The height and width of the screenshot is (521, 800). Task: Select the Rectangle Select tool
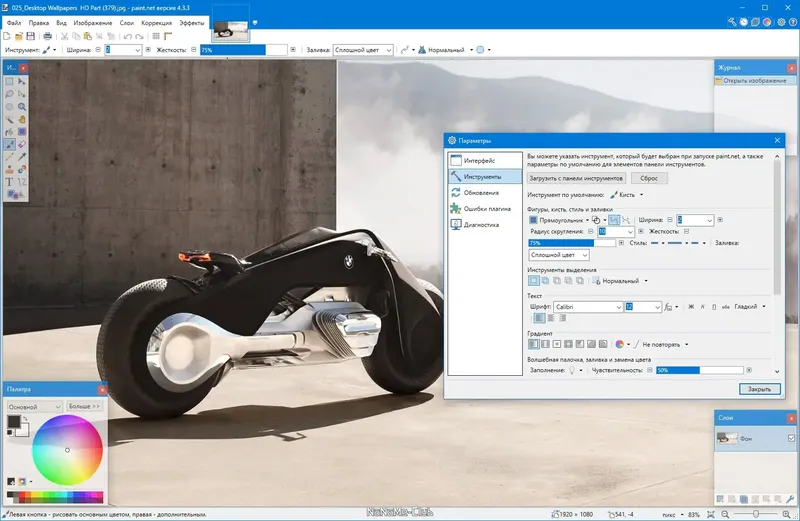click(x=9, y=81)
